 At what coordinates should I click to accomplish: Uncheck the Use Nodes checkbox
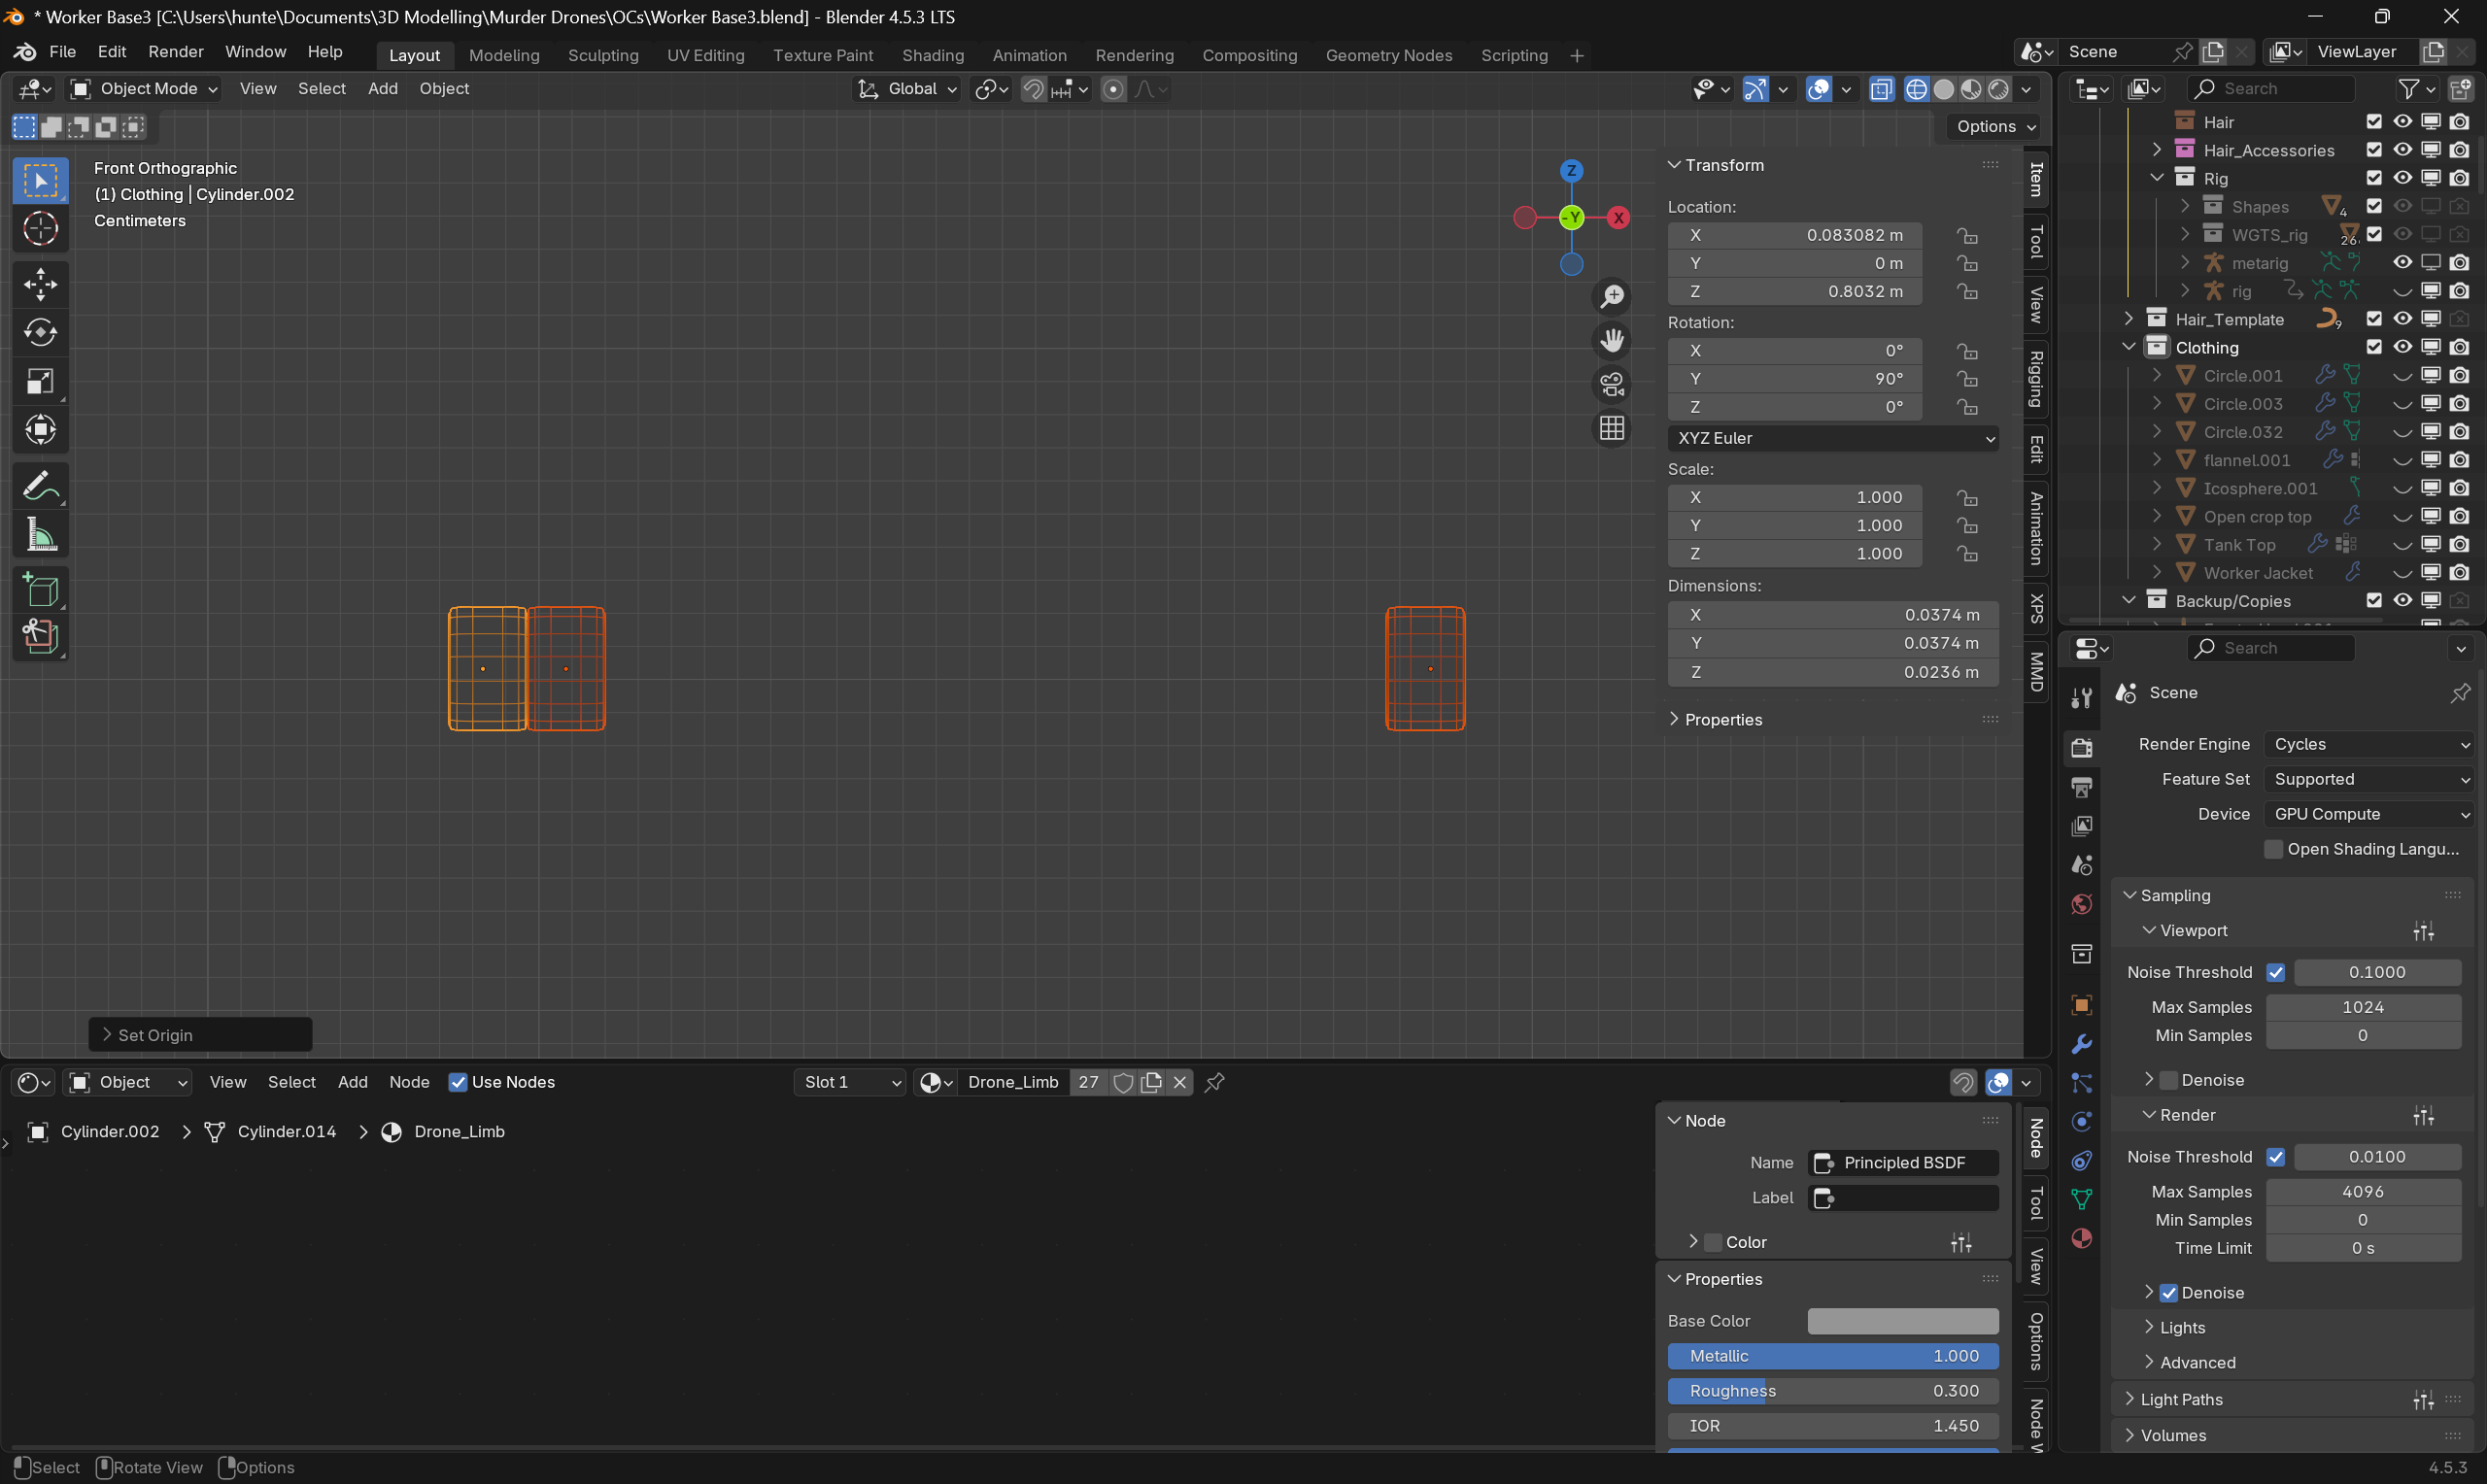[458, 1082]
